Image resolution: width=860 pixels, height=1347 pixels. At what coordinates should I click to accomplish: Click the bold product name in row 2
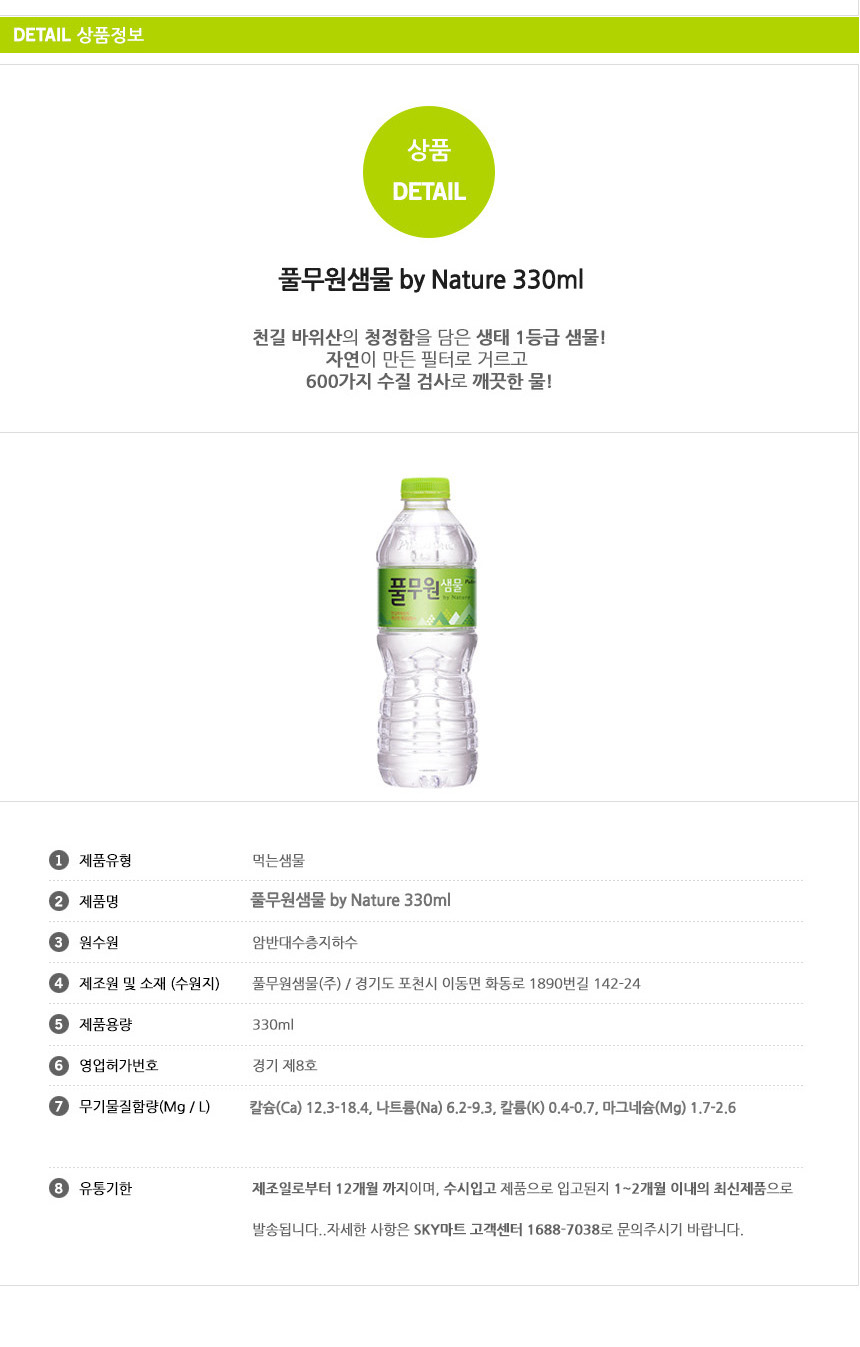(x=350, y=901)
